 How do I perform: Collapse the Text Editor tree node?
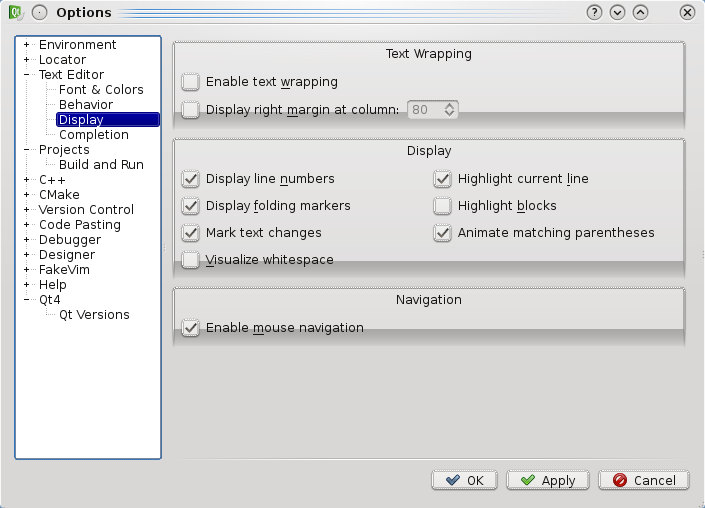[27, 75]
